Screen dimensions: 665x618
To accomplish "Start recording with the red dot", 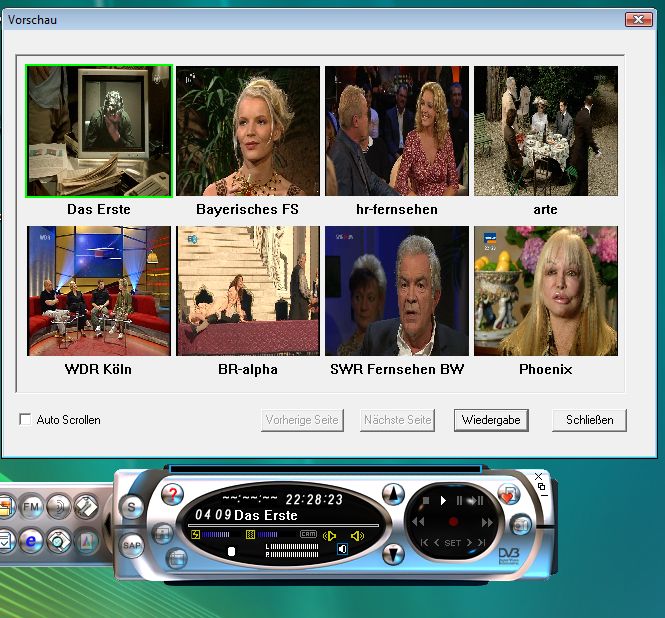I will [x=453, y=521].
